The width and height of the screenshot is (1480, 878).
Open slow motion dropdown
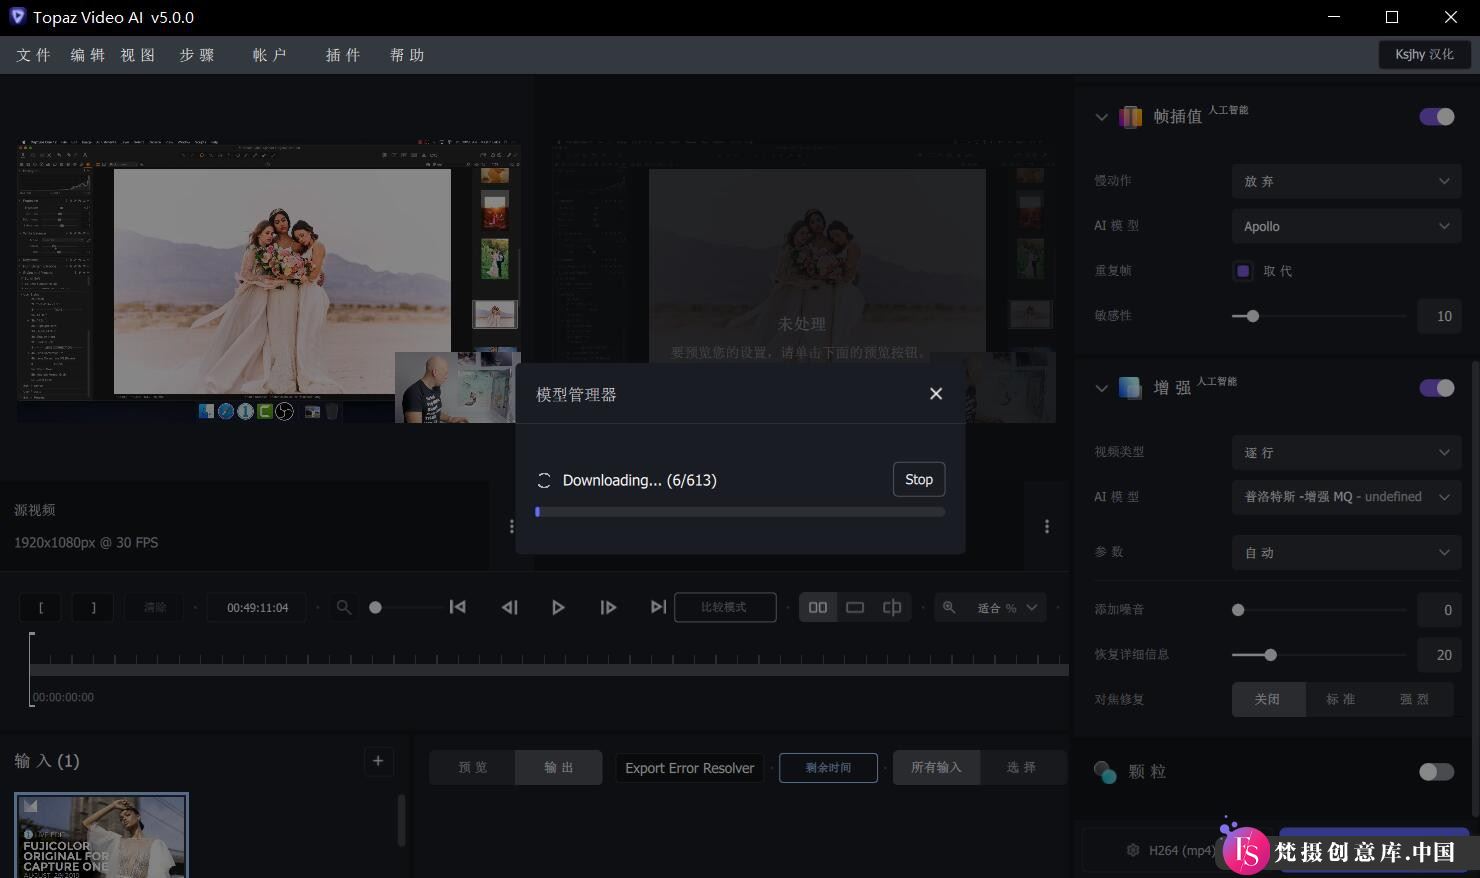pos(1346,181)
